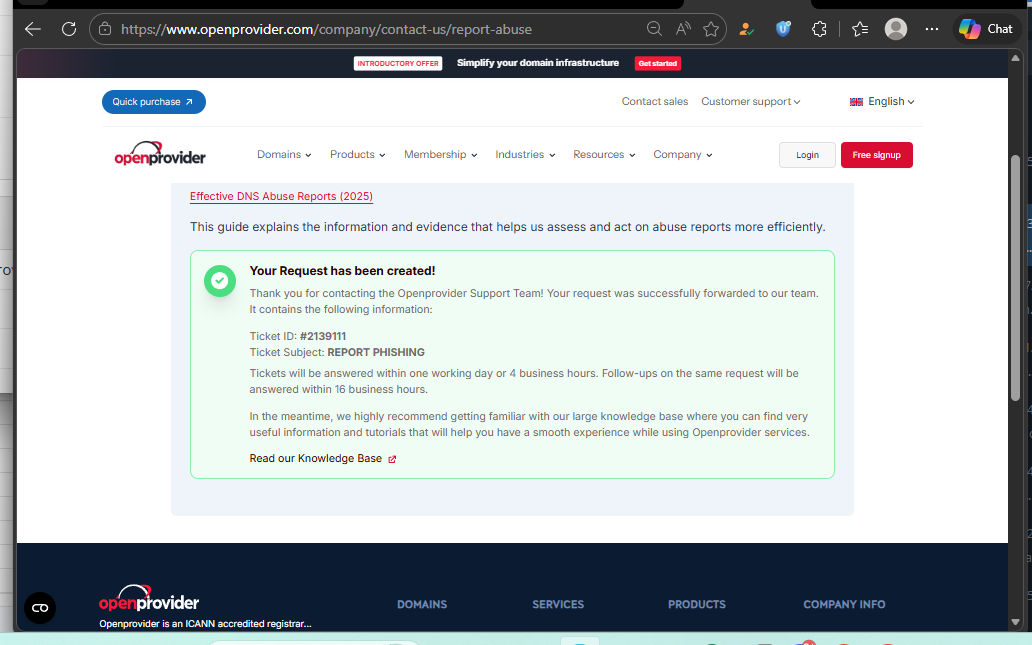Open the Read our Knowledge Base link
This screenshot has height=645, width=1032.
315,458
